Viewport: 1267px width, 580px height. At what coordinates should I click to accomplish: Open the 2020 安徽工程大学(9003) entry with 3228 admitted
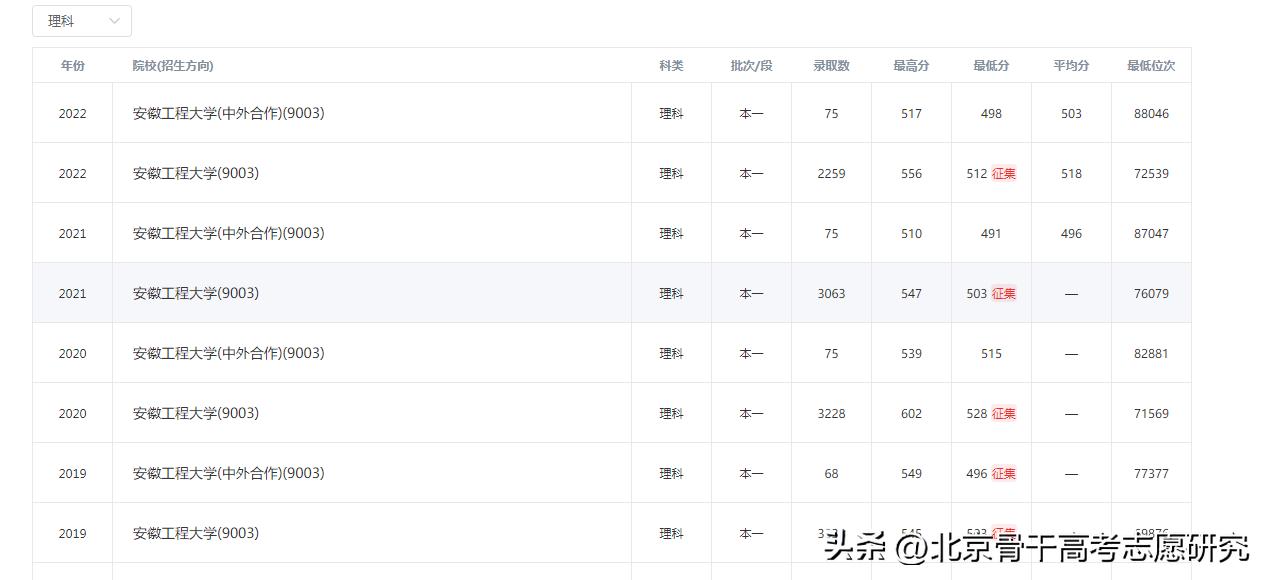point(196,414)
